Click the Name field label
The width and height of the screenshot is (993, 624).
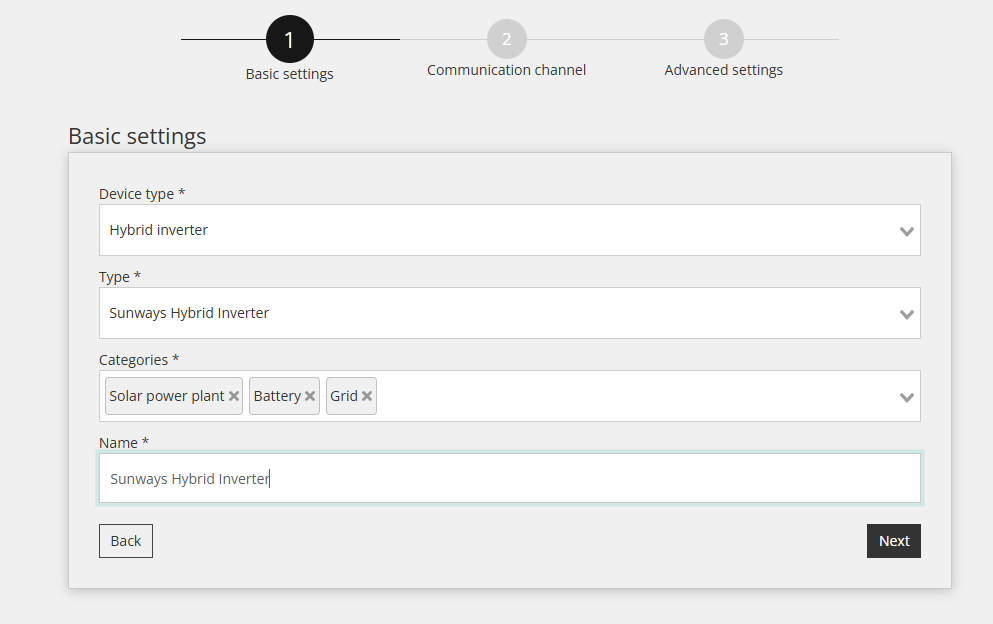[x=124, y=443]
